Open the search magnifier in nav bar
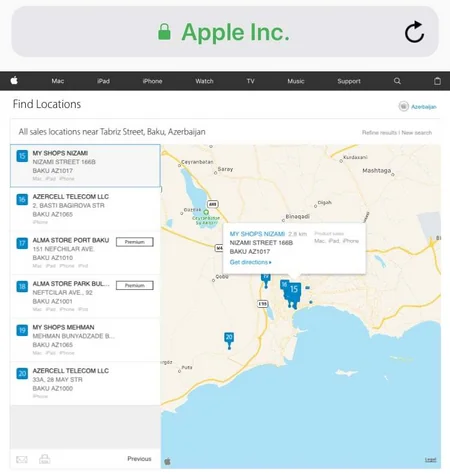Screen dimensions: 450x474 (397, 81)
